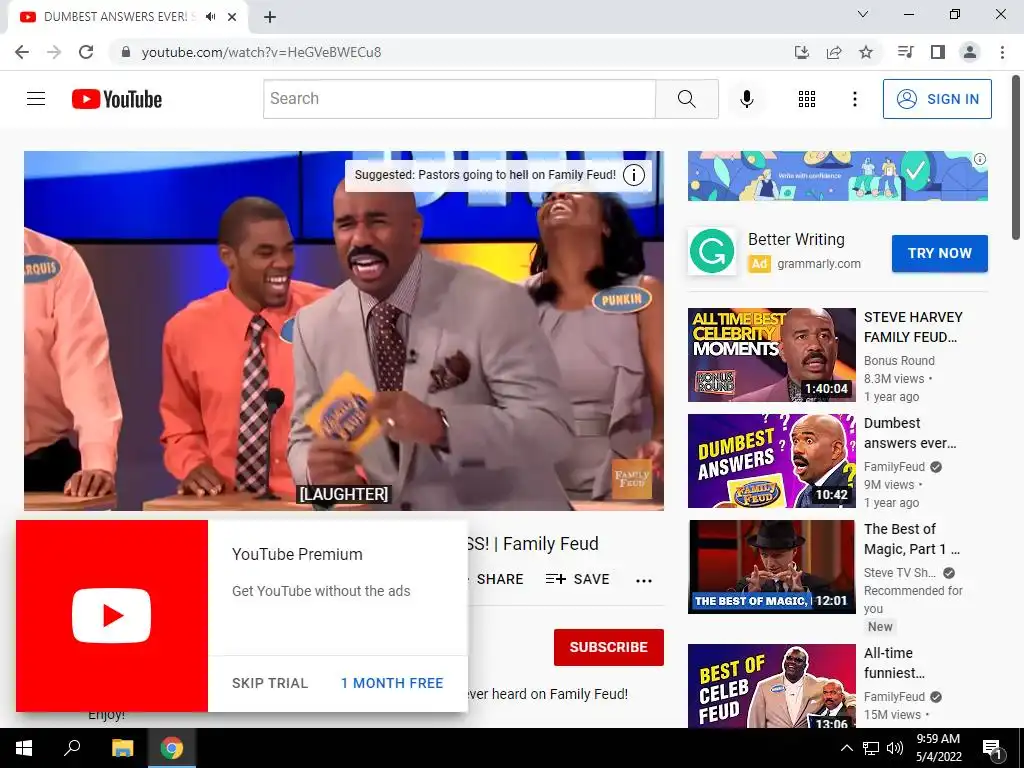
Task: Start voice search with the microphone icon
Action: [746, 99]
